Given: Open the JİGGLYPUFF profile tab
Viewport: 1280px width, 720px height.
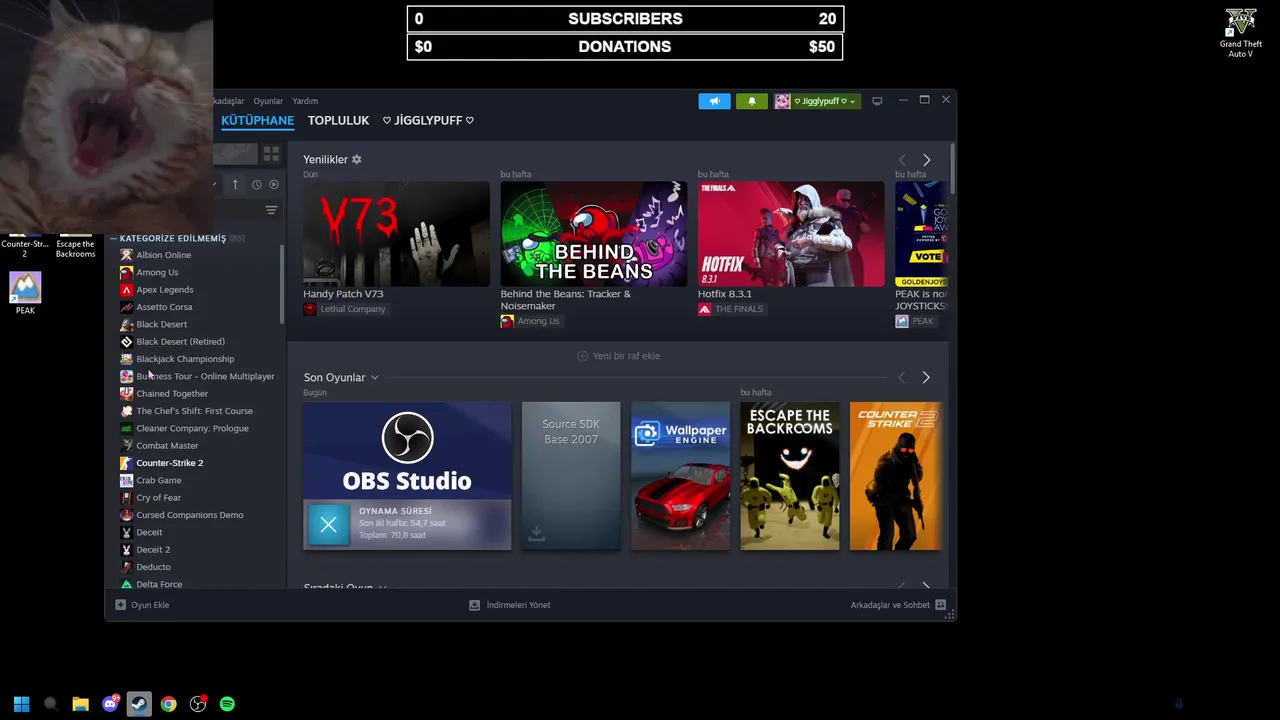Looking at the screenshot, I should 428,120.
